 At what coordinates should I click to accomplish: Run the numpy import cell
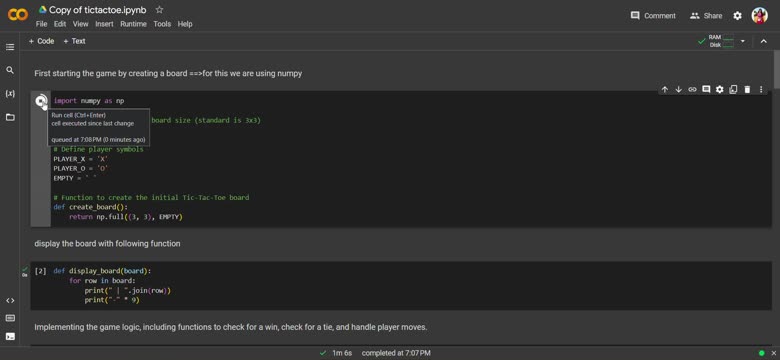click(x=41, y=101)
